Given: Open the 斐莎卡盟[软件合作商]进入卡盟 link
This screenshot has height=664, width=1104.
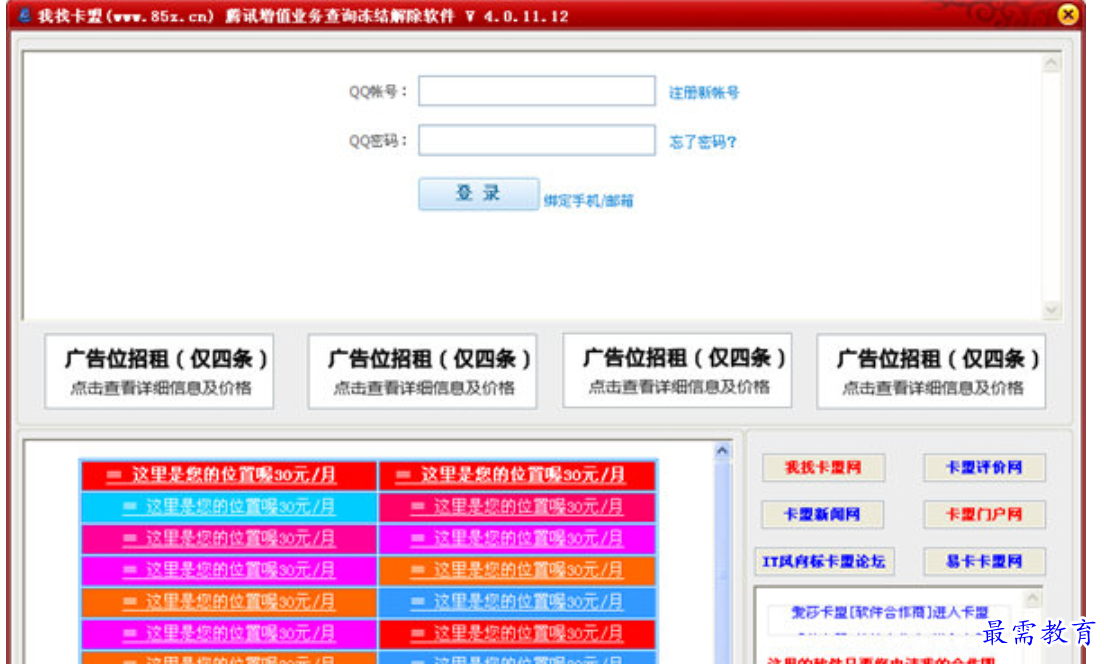Looking at the screenshot, I should pyautogui.click(x=890, y=613).
